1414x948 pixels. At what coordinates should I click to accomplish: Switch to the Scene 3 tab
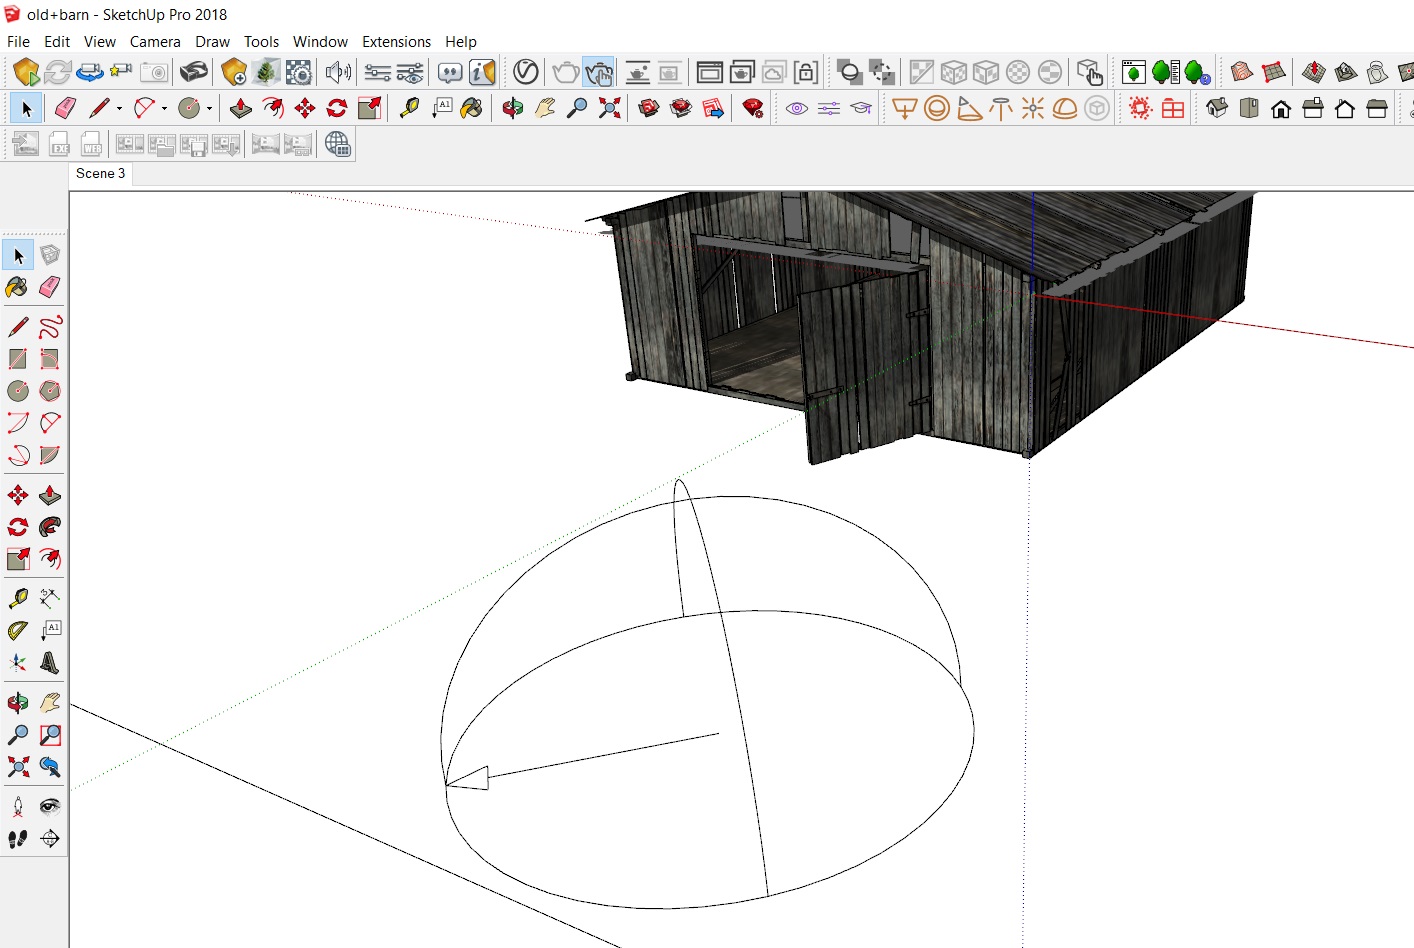[101, 174]
